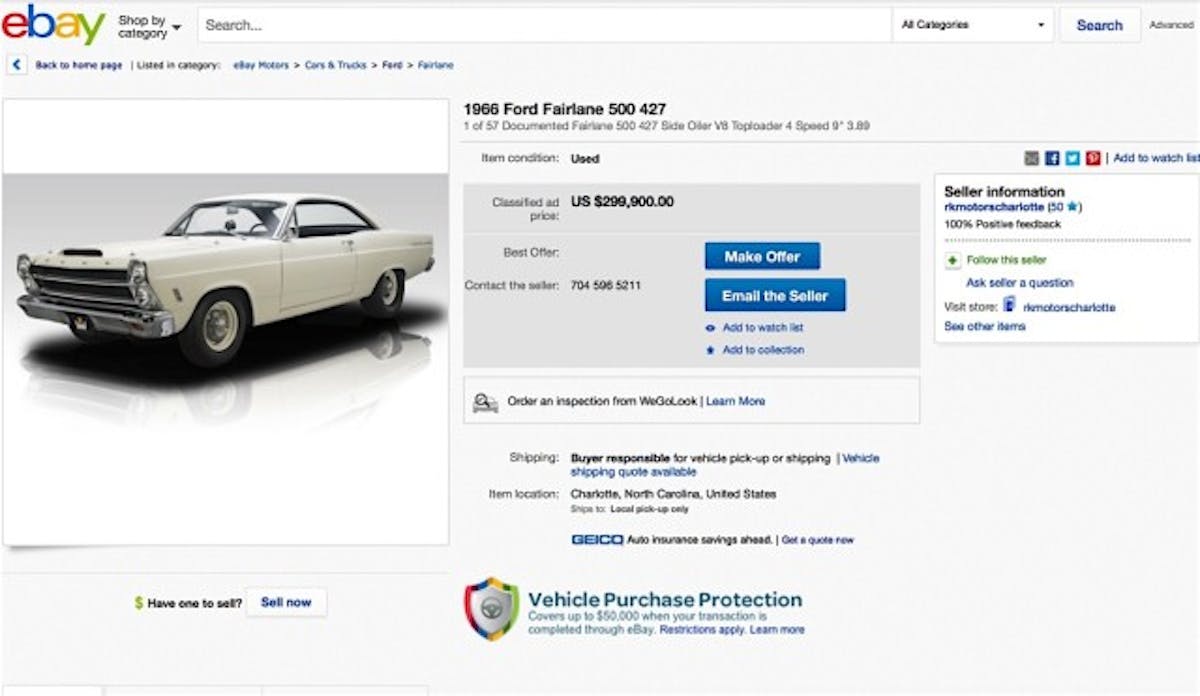This screenshot has width=1200, height=696.
Task: Share listing via email icon
Action: (x=1032, y=158)
